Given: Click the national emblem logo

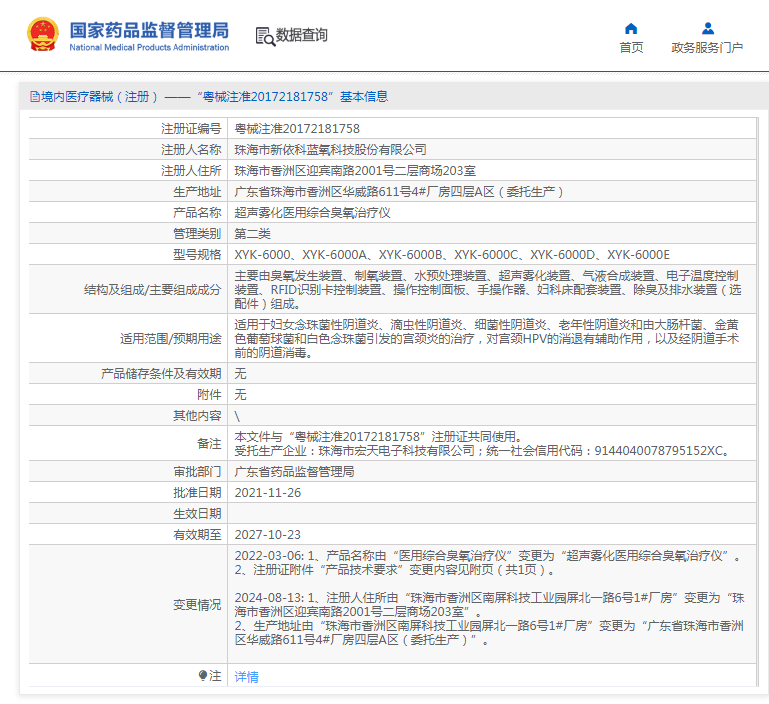Looking at the screenshot, I should click(41, 35).
